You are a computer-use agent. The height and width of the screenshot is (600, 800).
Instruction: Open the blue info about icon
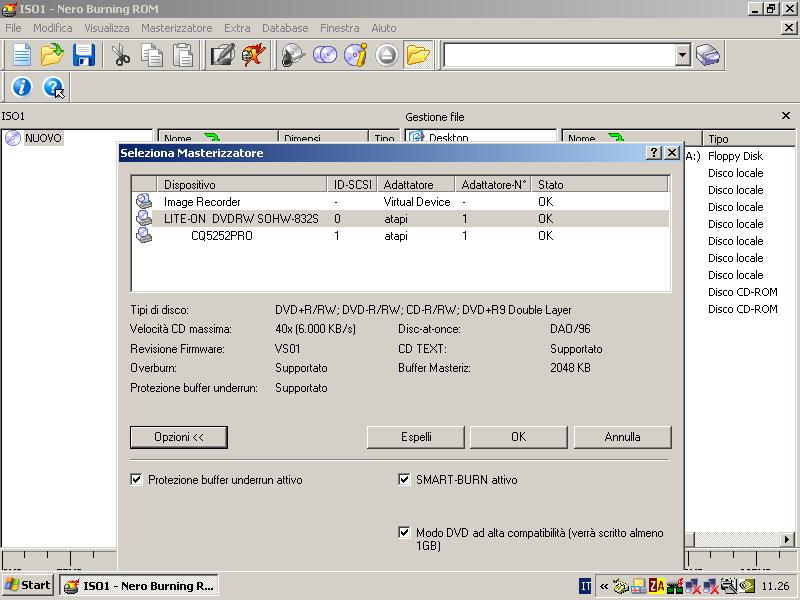point(21,87)
